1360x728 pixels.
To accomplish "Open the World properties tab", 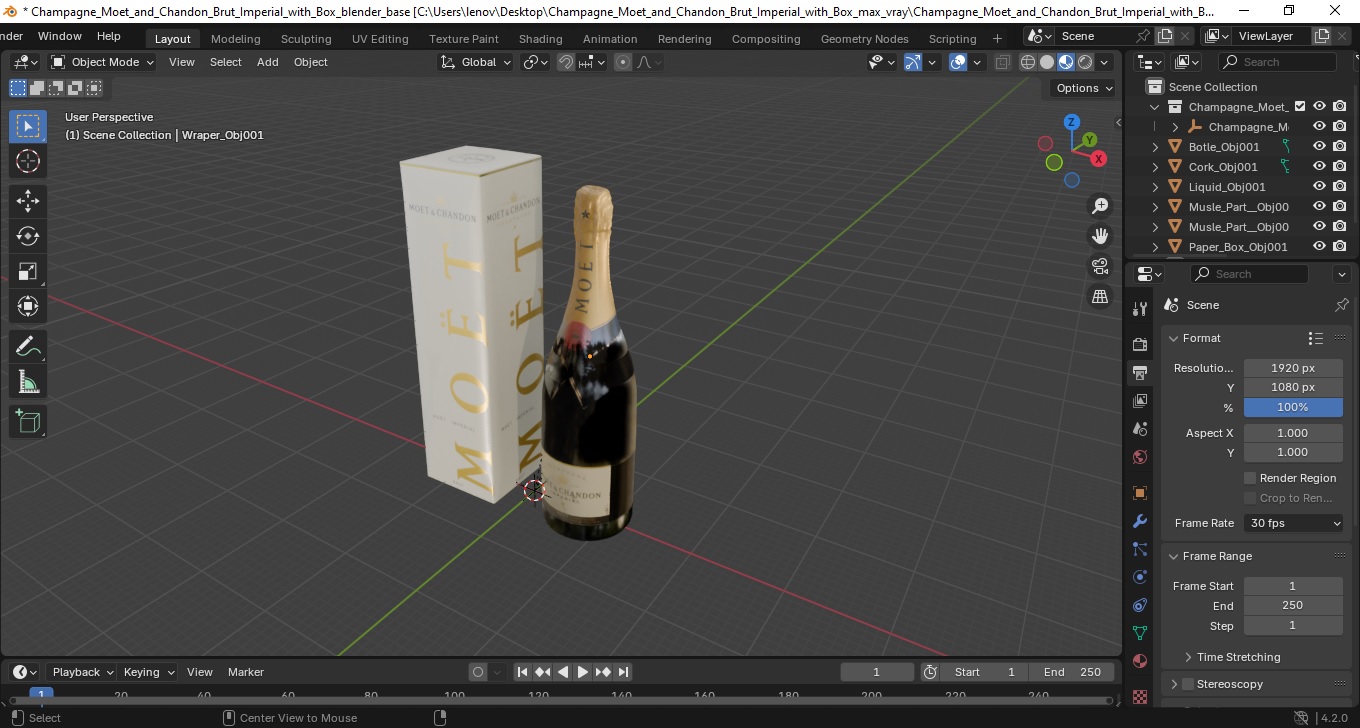I will [1140, 457].
